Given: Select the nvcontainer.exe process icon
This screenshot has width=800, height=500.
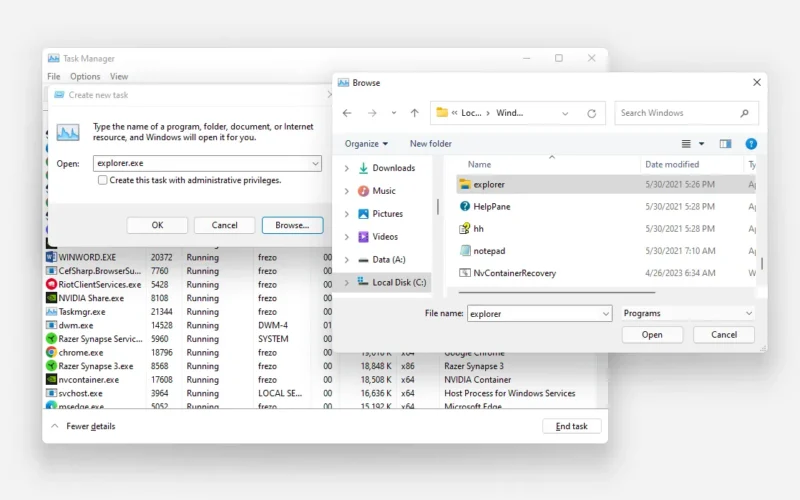Looking at the screenshot, I should coord(52,380).
